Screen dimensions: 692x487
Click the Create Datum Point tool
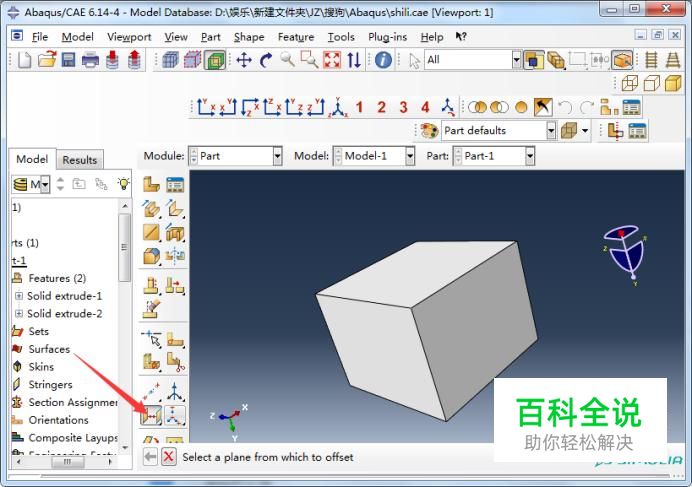click(151, 391)
